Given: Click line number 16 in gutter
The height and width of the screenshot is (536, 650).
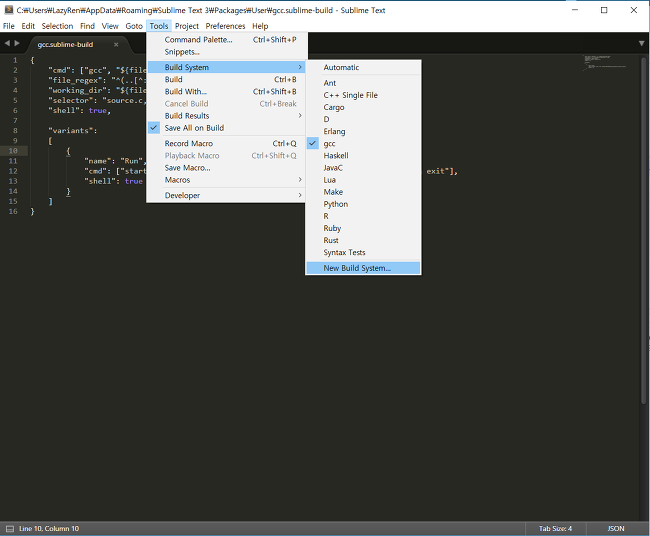Looking at the screenshot, I should tap(13, 211).
